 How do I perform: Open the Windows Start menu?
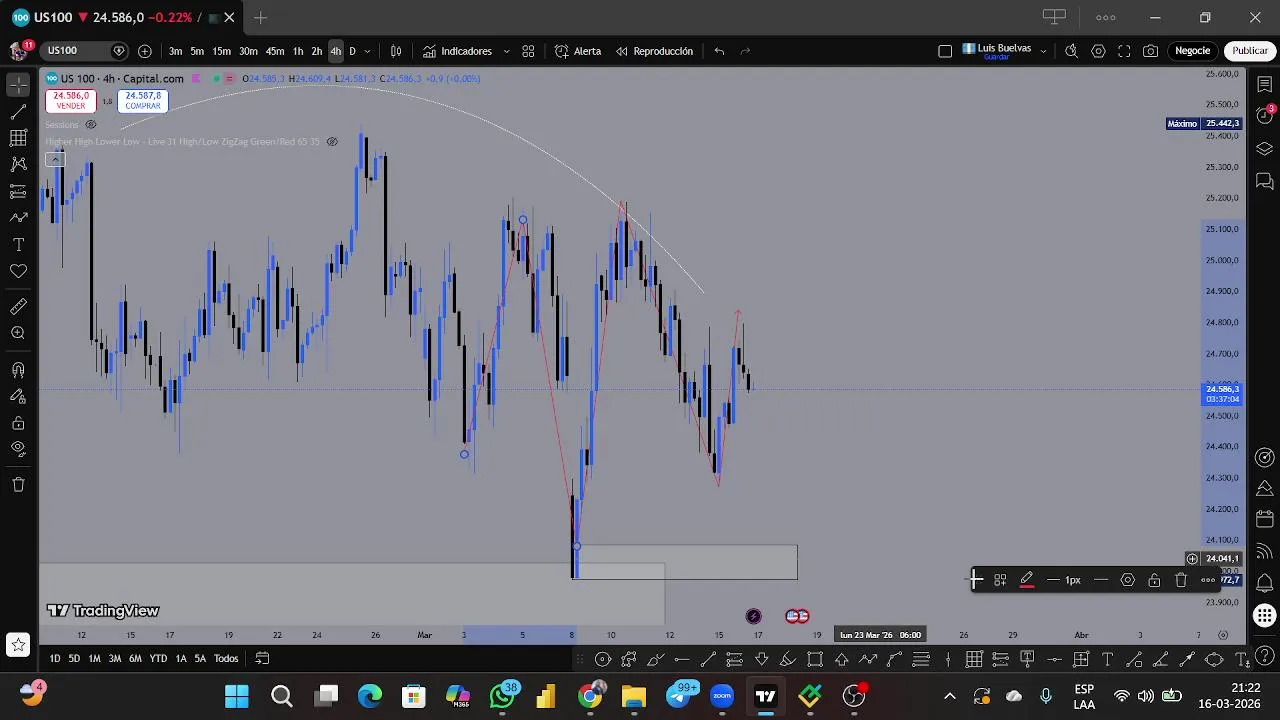237,696
